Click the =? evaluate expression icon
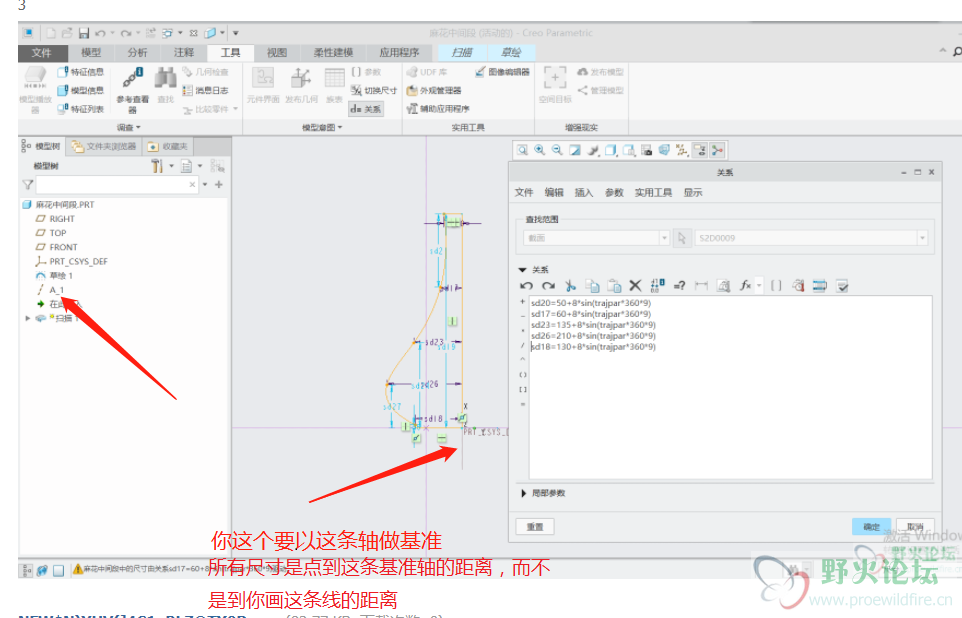The image size is (962, 618). tap(679, 285)
